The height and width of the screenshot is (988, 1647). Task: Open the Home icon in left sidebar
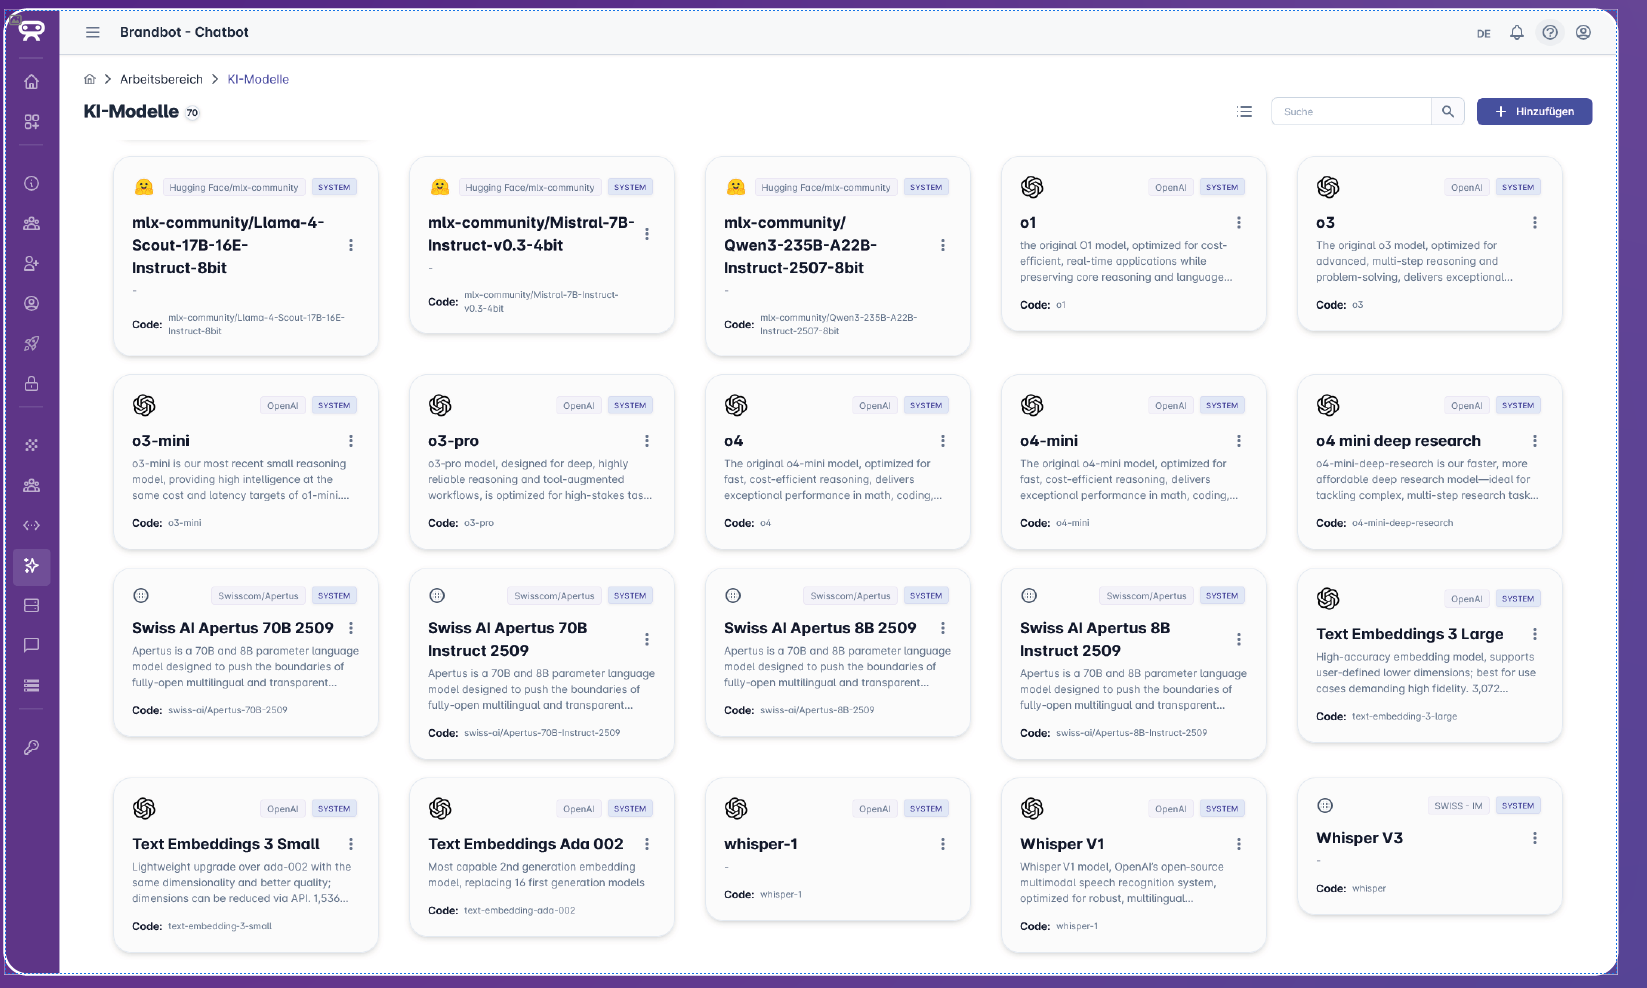point(32,82)
